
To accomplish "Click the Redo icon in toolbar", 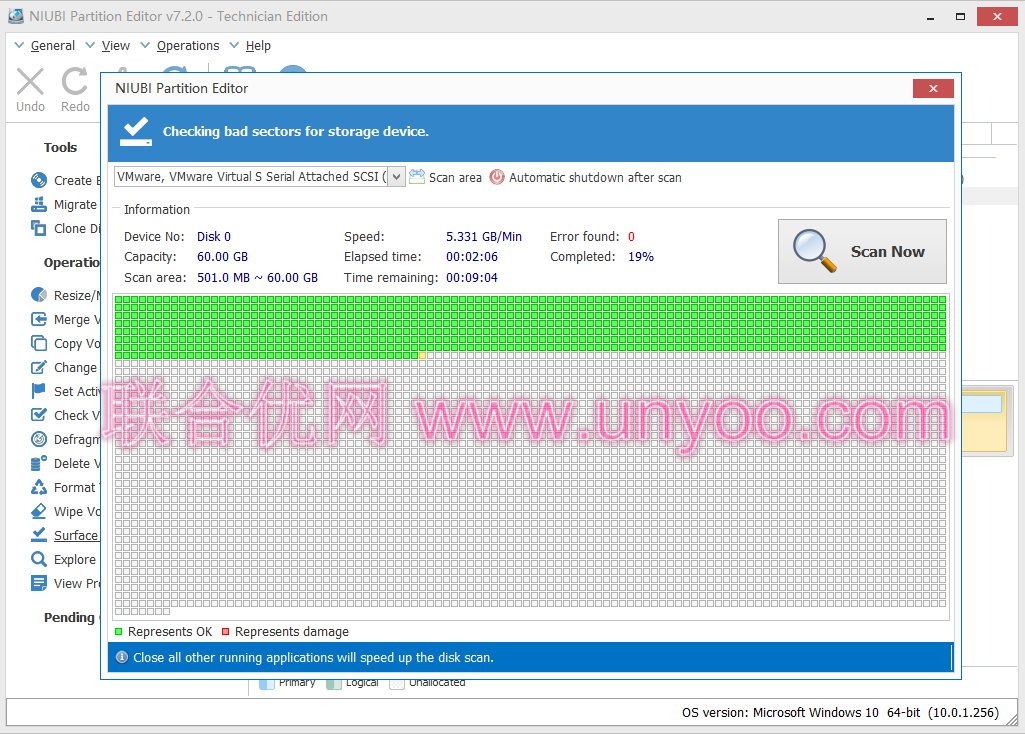I will [75, 82].
